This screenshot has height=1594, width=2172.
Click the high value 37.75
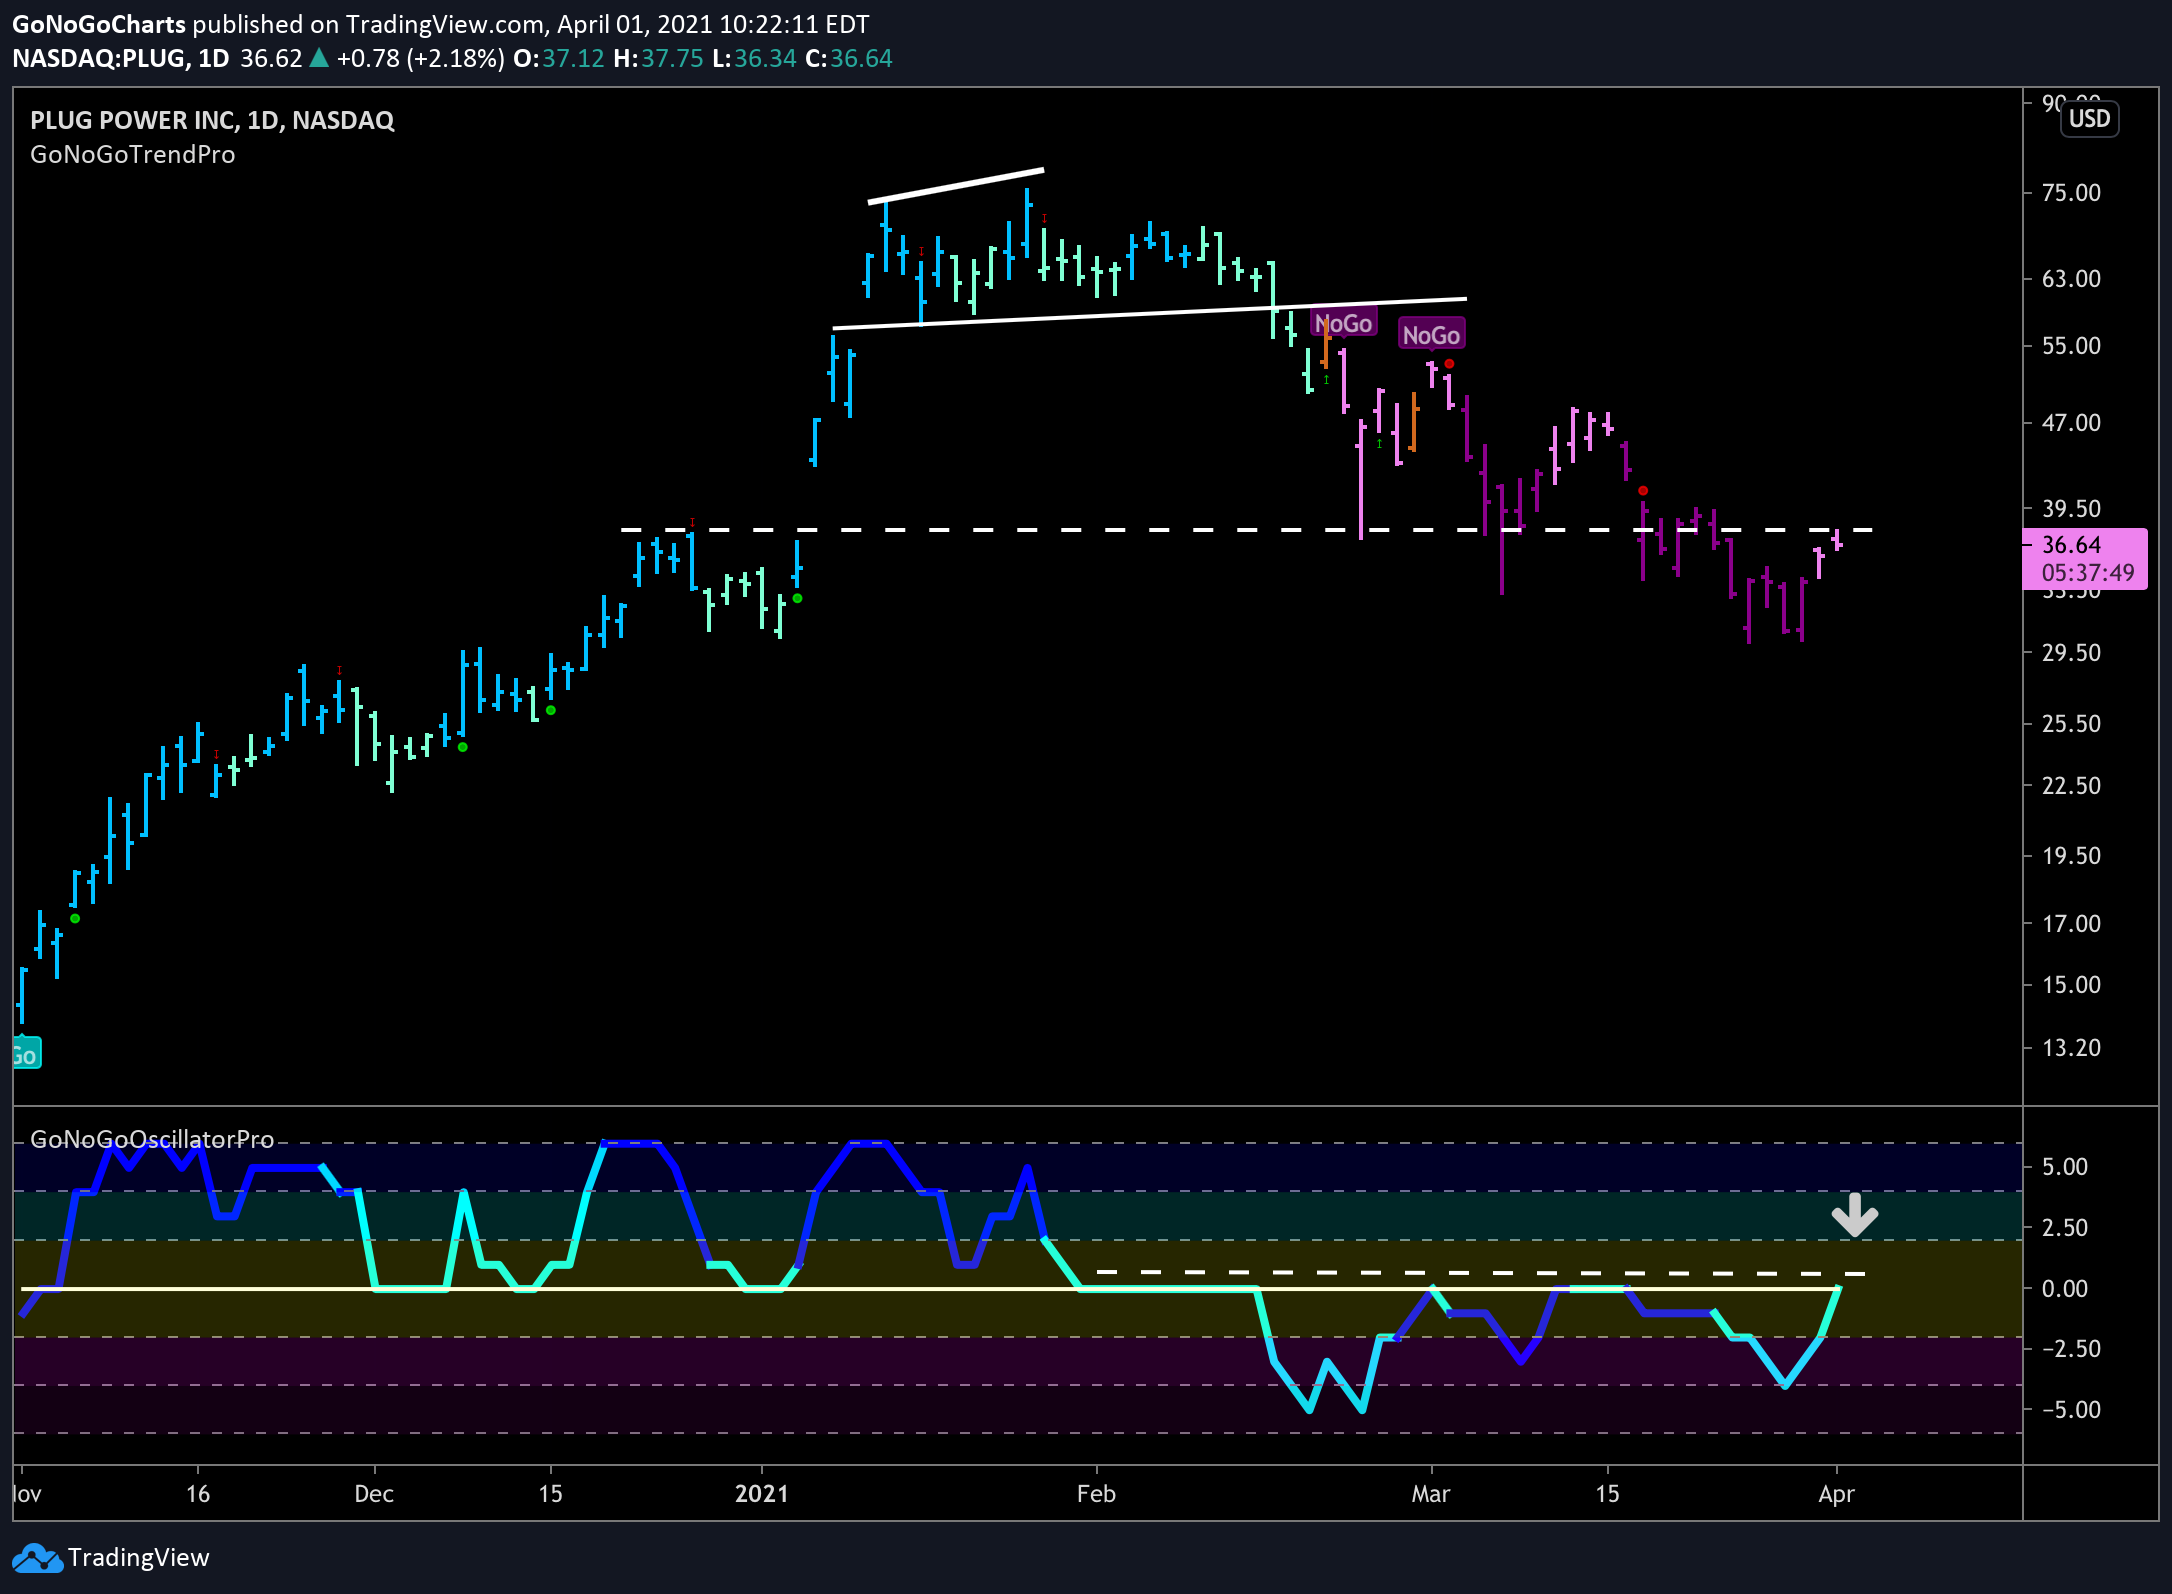point(672,58)
